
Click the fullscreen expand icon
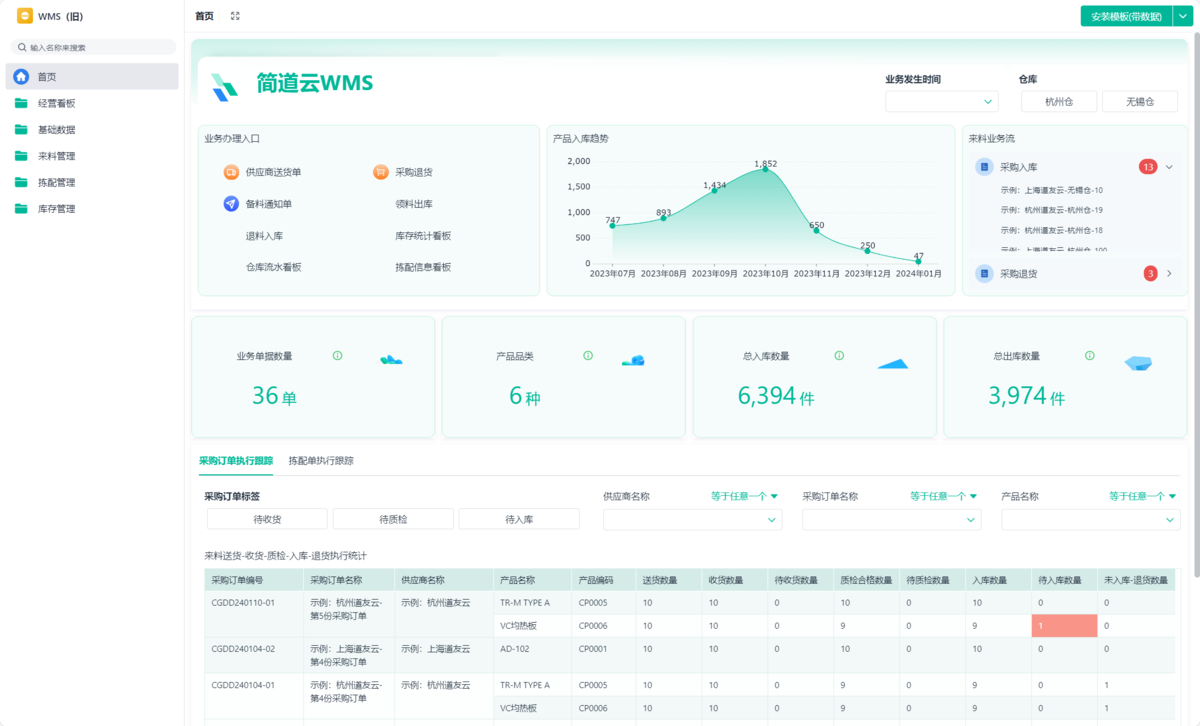[235, 16]
